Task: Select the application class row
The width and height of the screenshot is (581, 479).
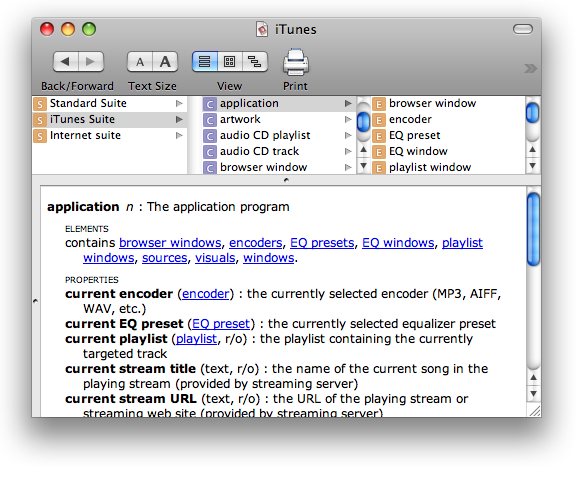Action: click(x=279, y=103)
